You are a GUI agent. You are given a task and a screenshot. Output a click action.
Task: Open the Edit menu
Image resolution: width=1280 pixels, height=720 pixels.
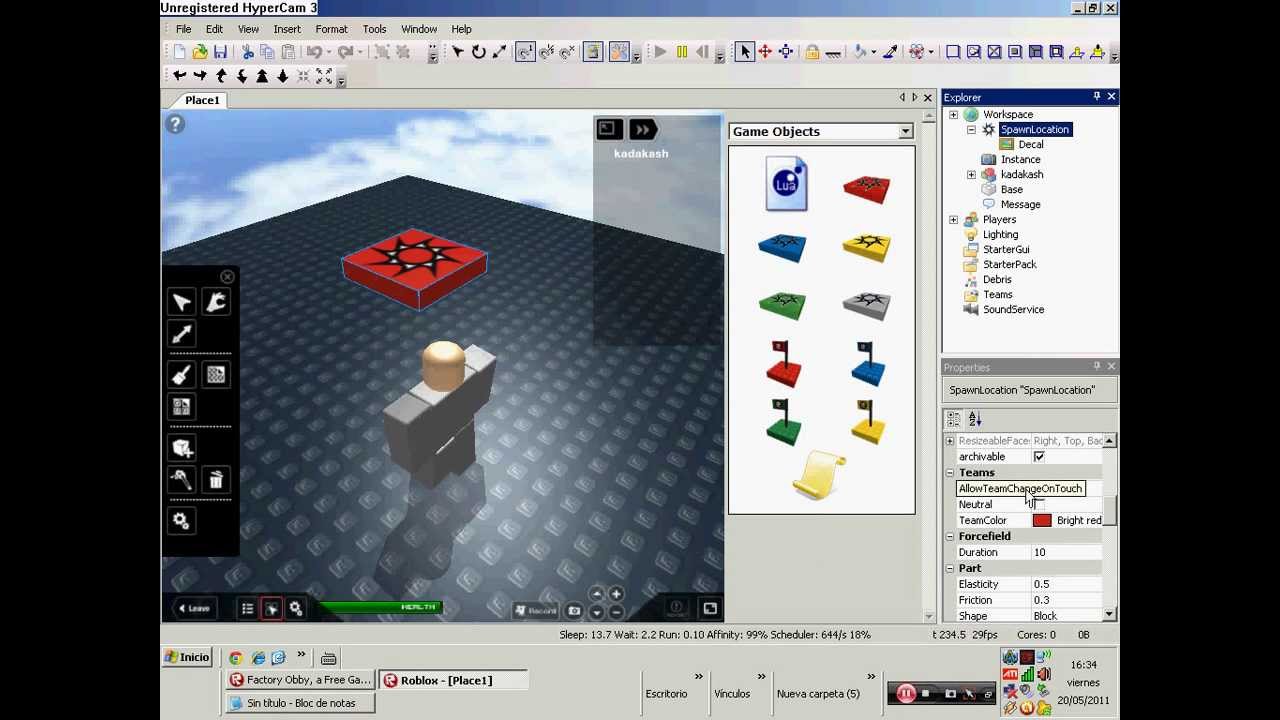point(214,29)
